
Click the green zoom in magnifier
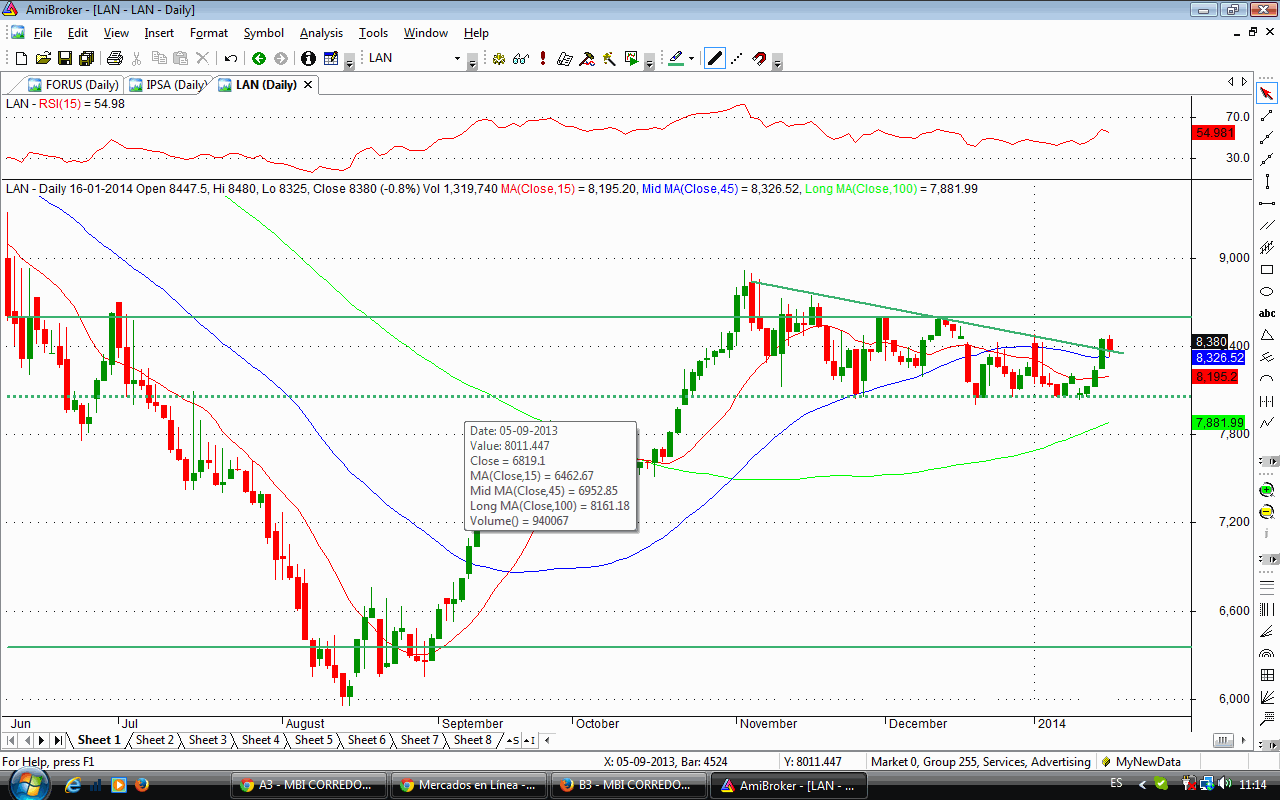1267,490
